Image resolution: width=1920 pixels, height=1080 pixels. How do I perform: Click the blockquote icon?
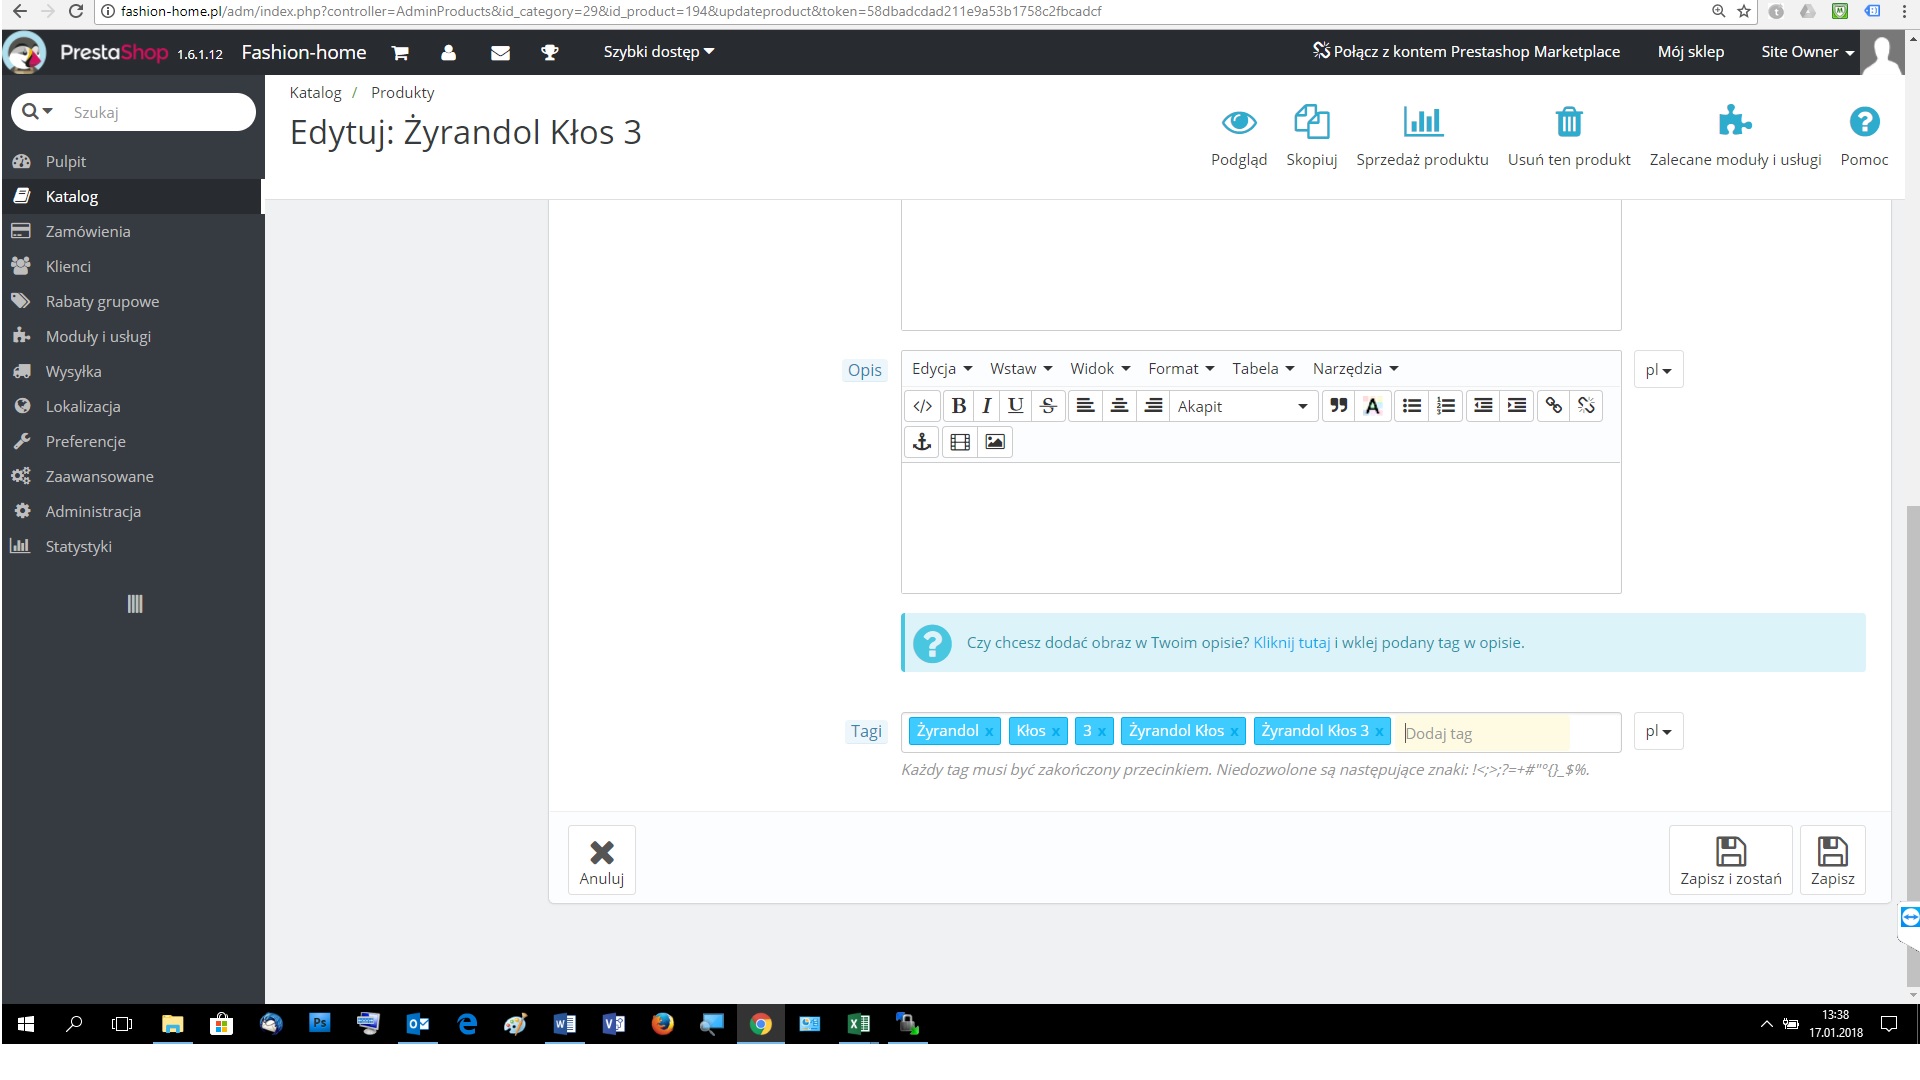[1338, 406]
